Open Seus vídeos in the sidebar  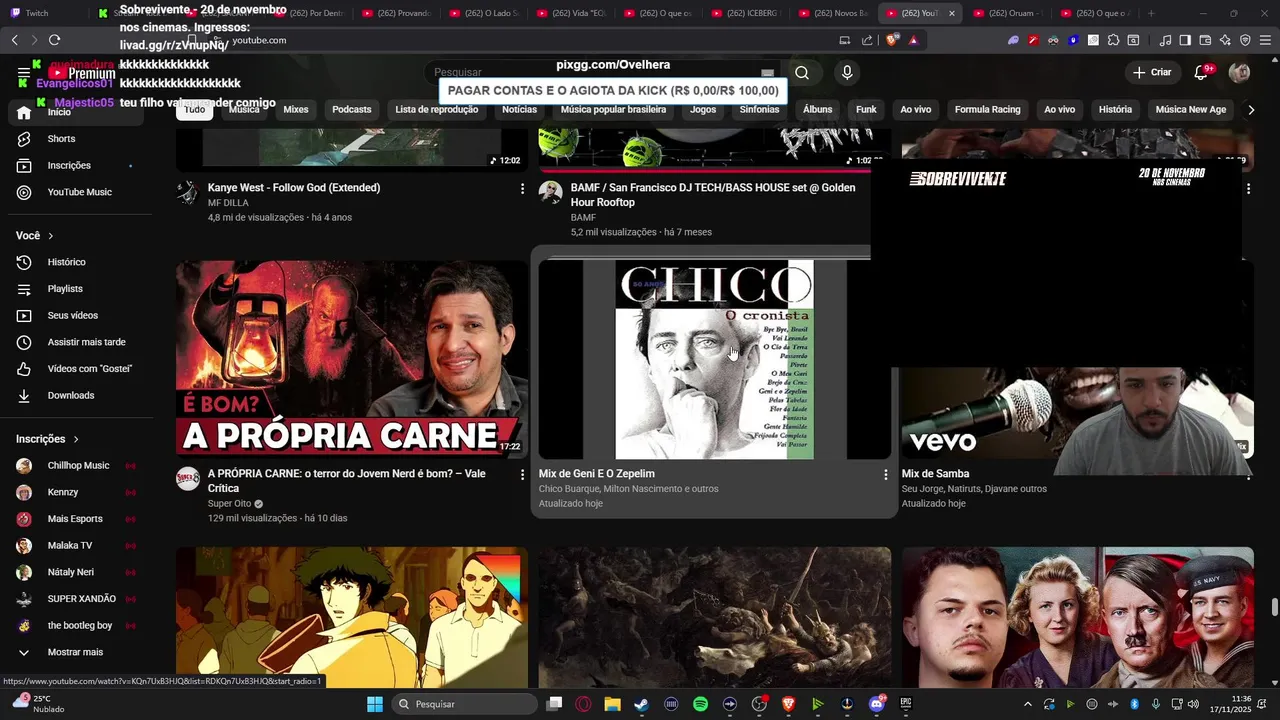78,316
